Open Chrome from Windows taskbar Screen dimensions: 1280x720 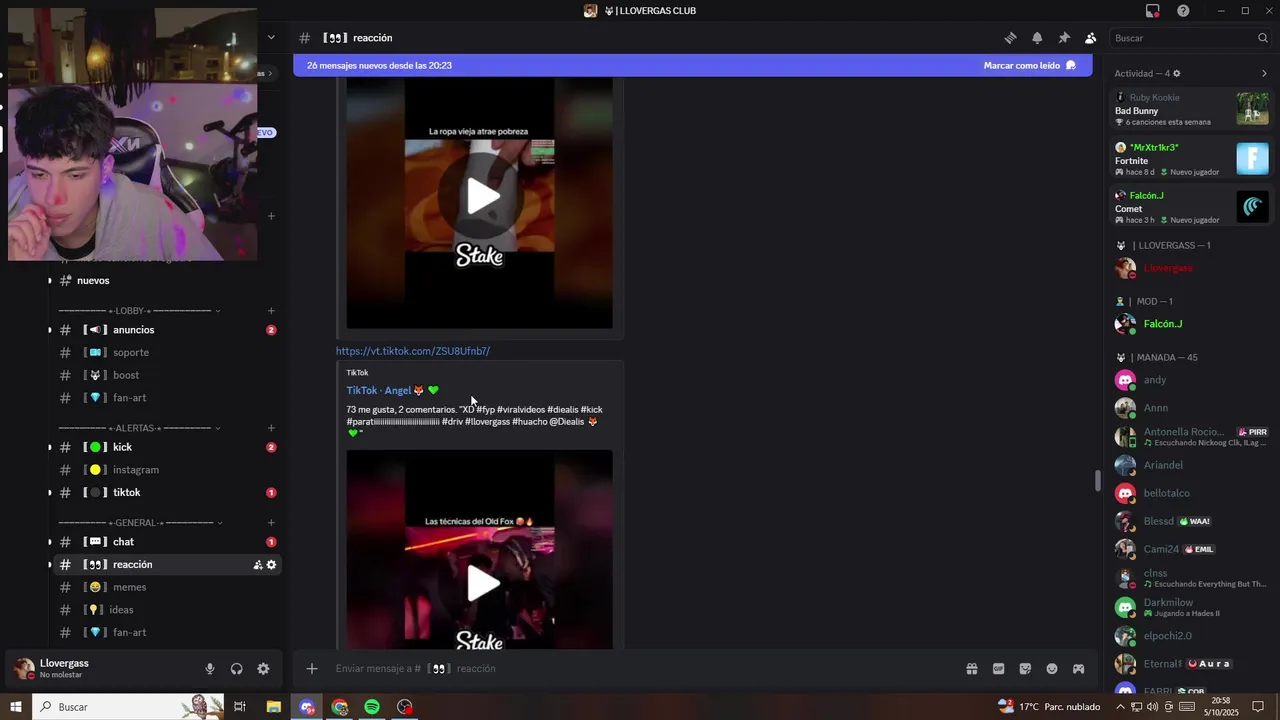[340, 707]
